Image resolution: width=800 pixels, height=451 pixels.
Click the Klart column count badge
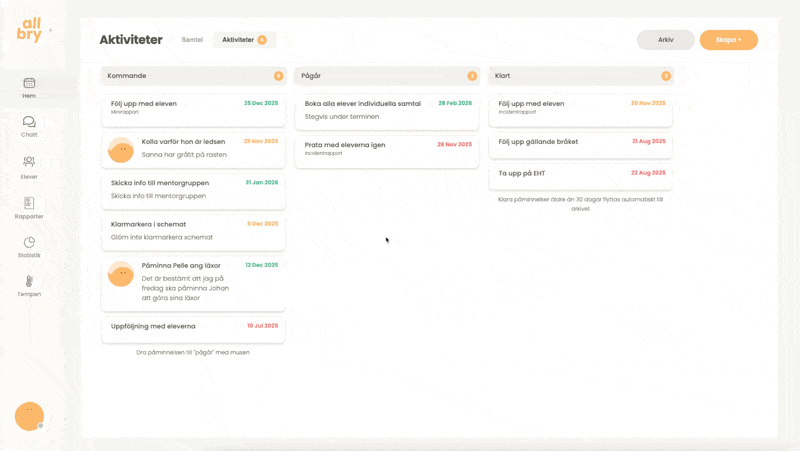point(666,76)
